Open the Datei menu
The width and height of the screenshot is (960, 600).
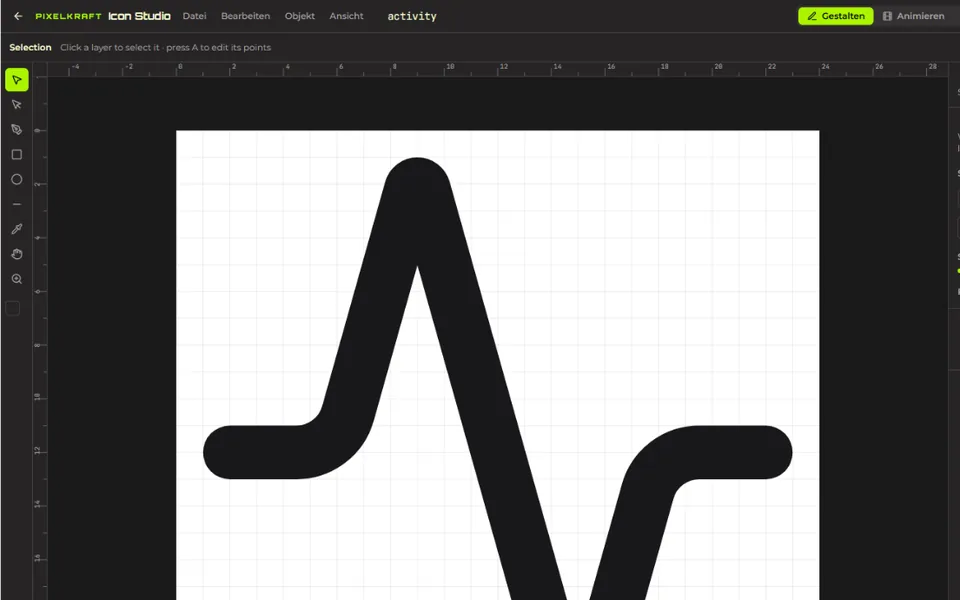point(194,16)
